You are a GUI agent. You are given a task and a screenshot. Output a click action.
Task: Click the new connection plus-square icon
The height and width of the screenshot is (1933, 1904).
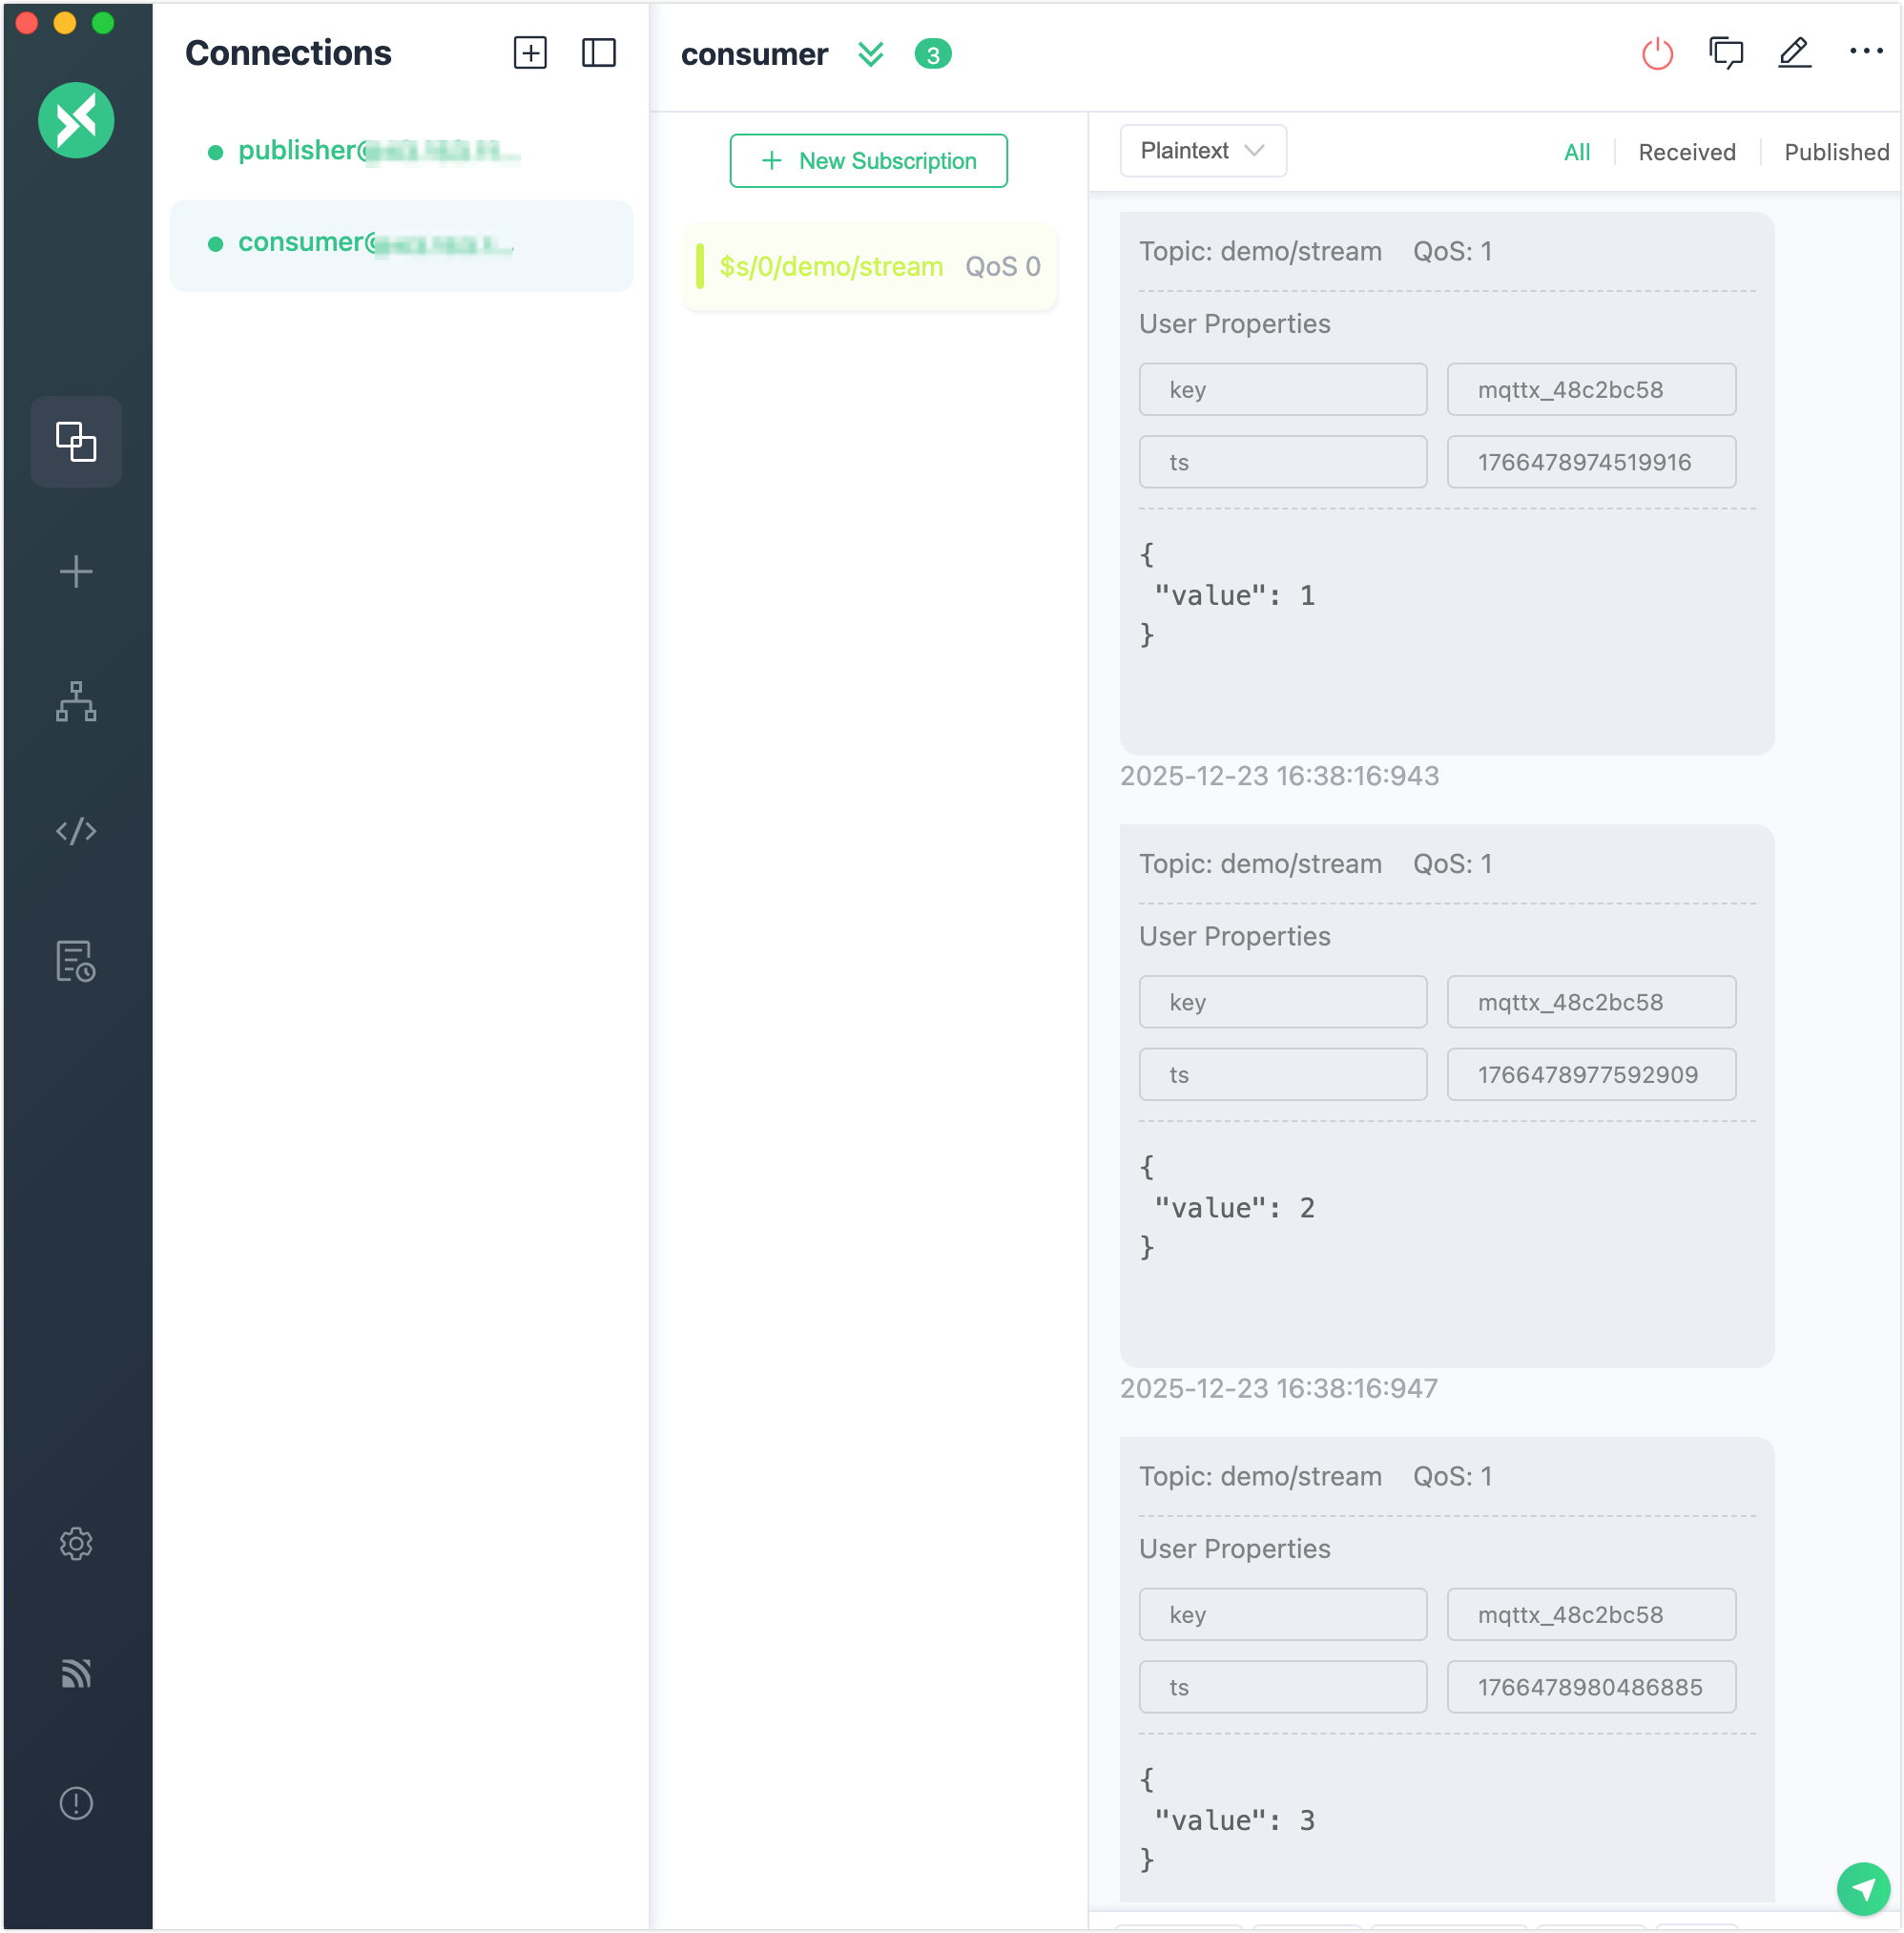pos(530,53)
